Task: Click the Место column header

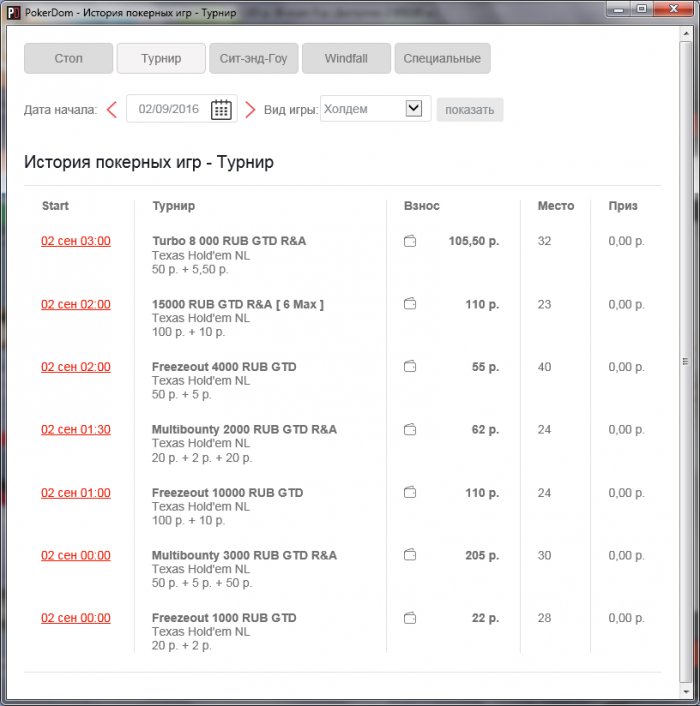Action: (x=555, y=206)
